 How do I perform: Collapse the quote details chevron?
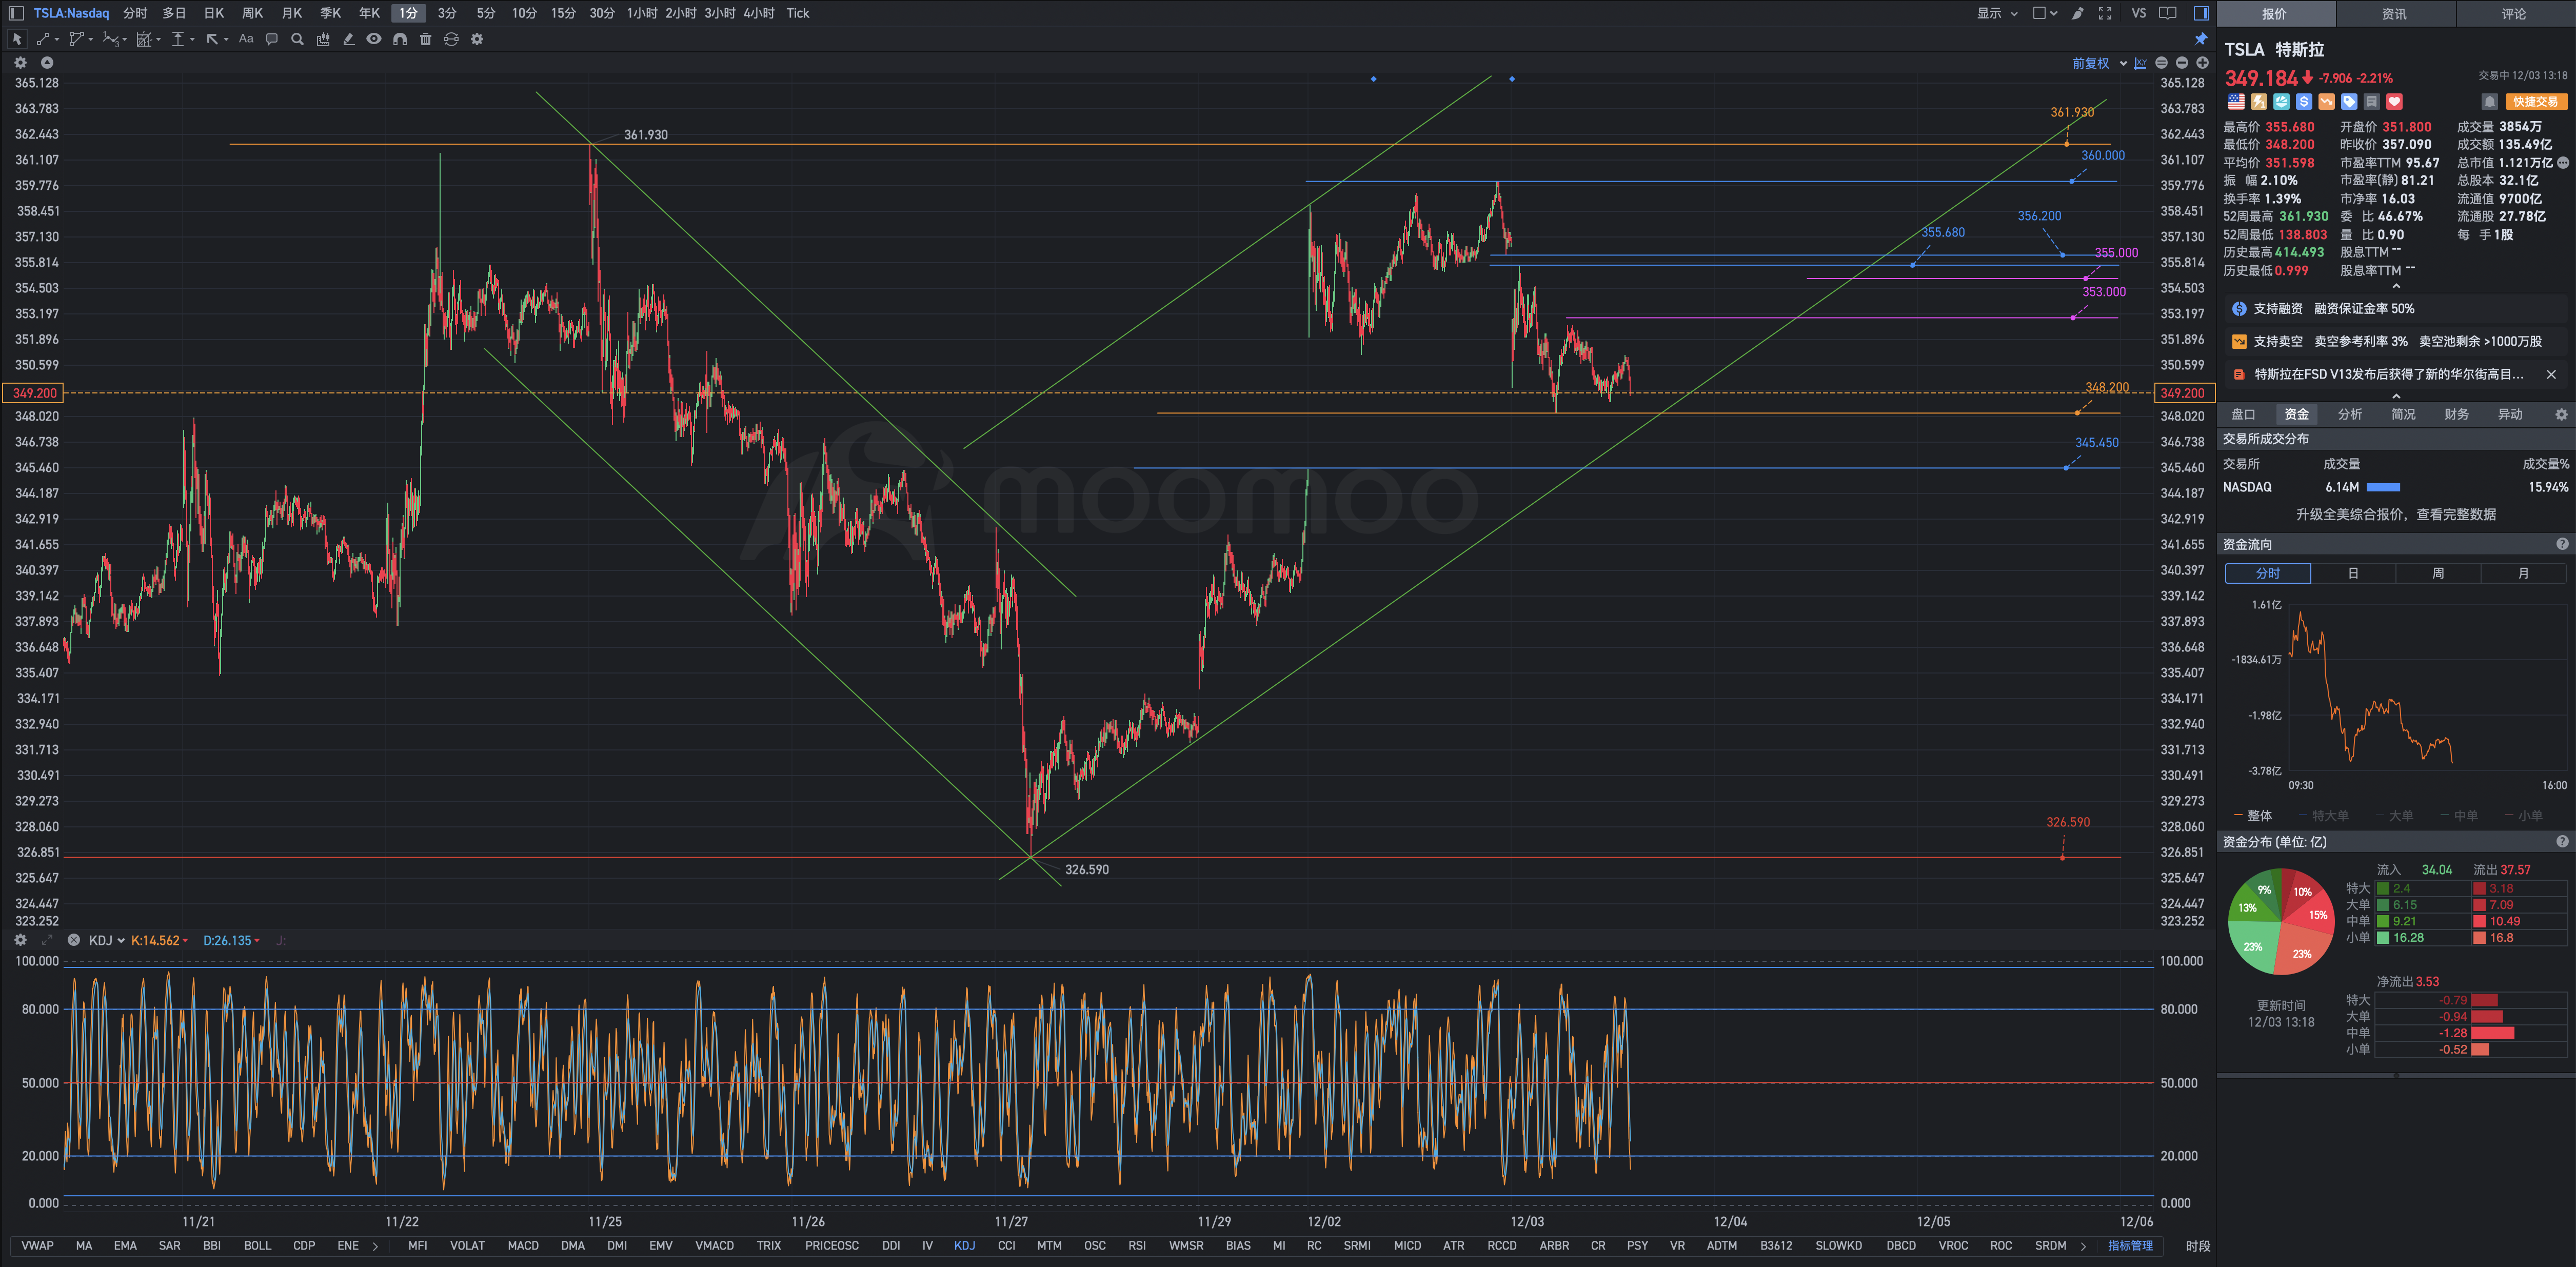pos(2396,286)
